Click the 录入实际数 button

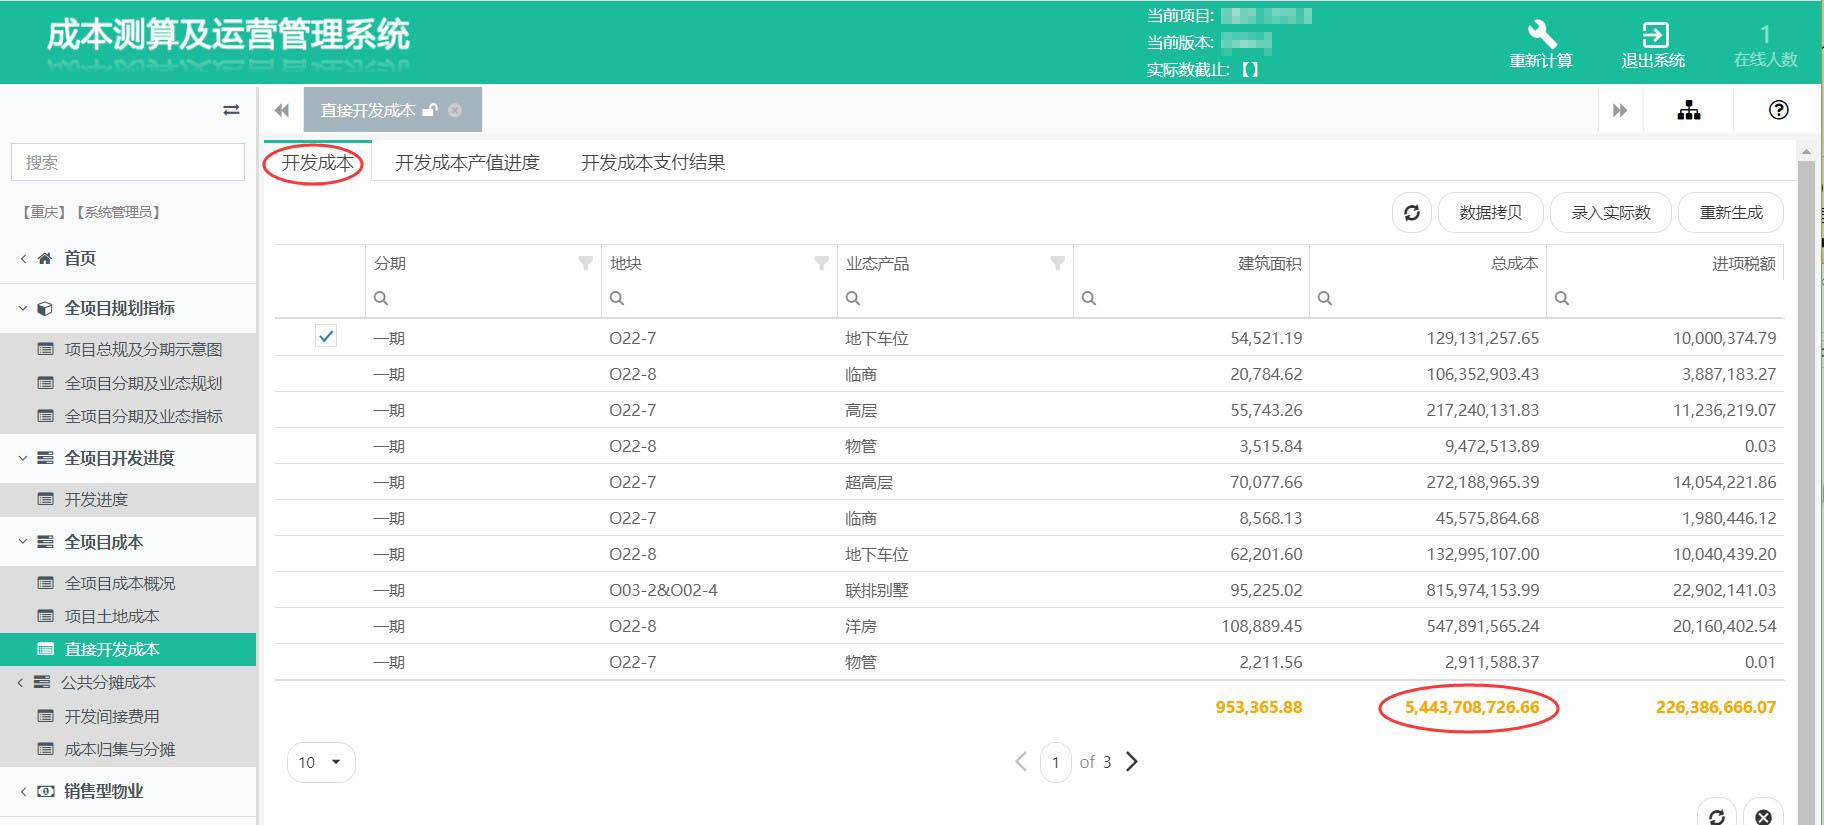[x=1610, y=213]
